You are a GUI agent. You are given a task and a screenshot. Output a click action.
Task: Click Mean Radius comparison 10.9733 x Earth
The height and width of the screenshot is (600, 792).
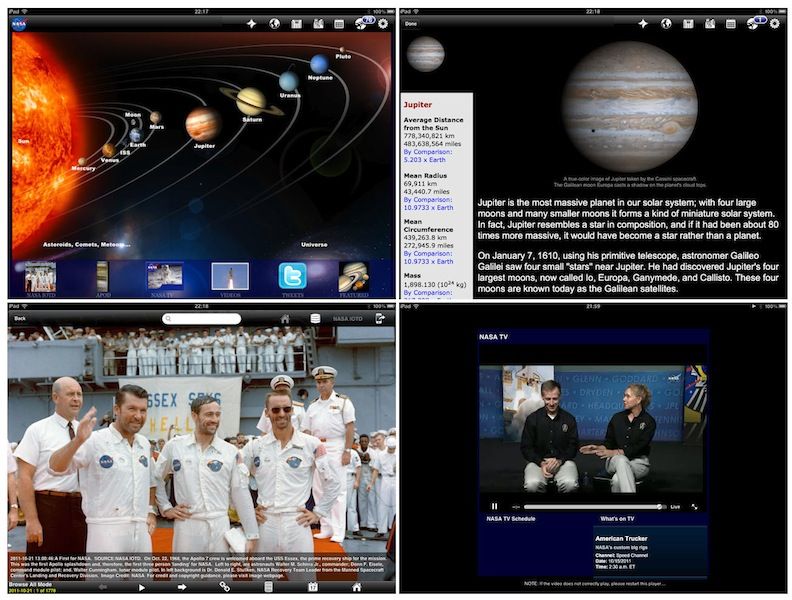click(428, 204)
